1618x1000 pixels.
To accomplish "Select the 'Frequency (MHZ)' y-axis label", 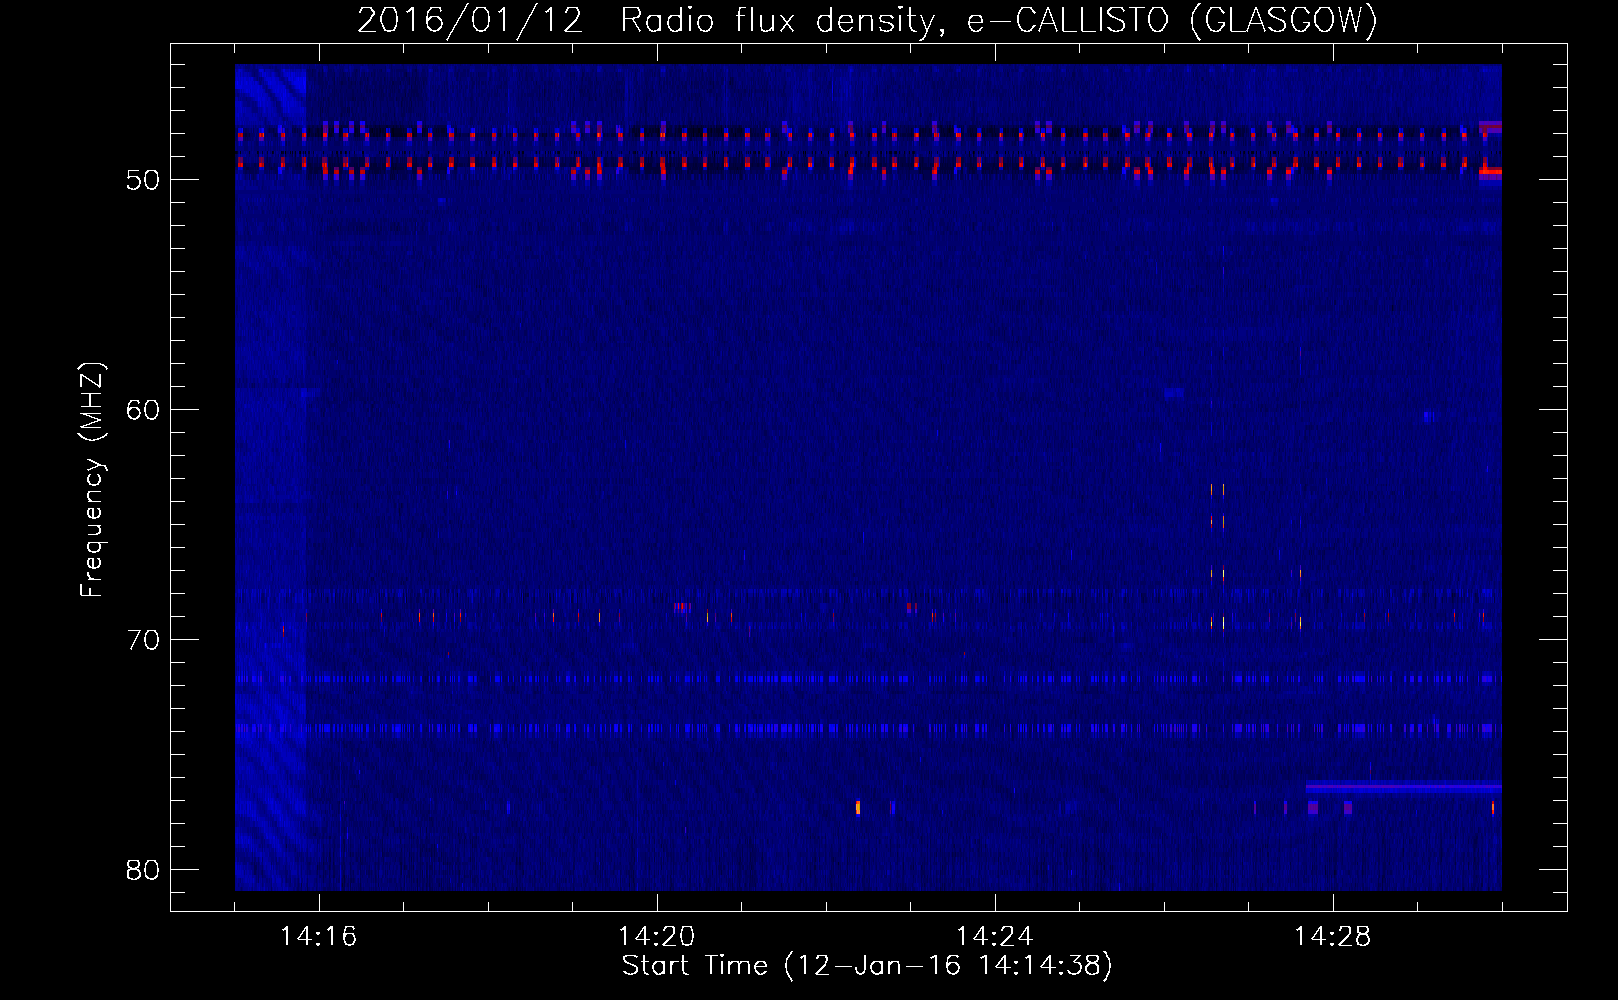I will pyautogui.click(x=92, y=480).
